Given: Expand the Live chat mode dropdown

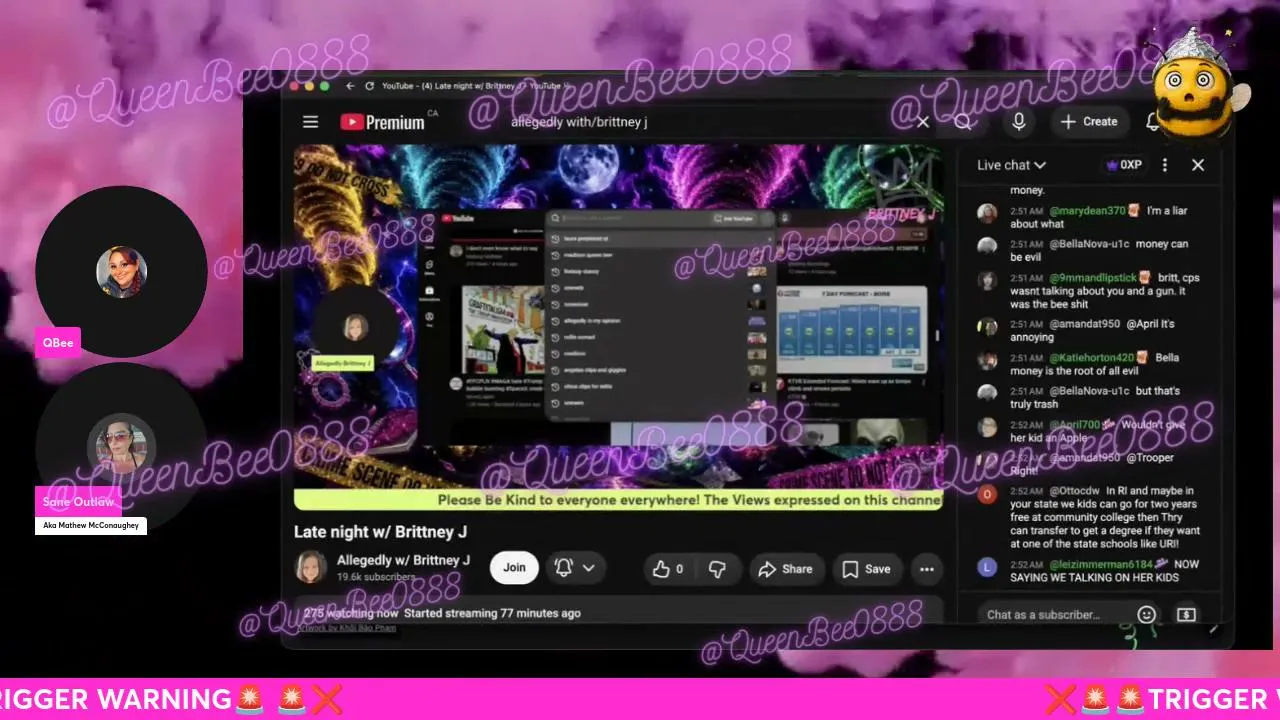Looking at the screenshot, I should point(1011,165).
